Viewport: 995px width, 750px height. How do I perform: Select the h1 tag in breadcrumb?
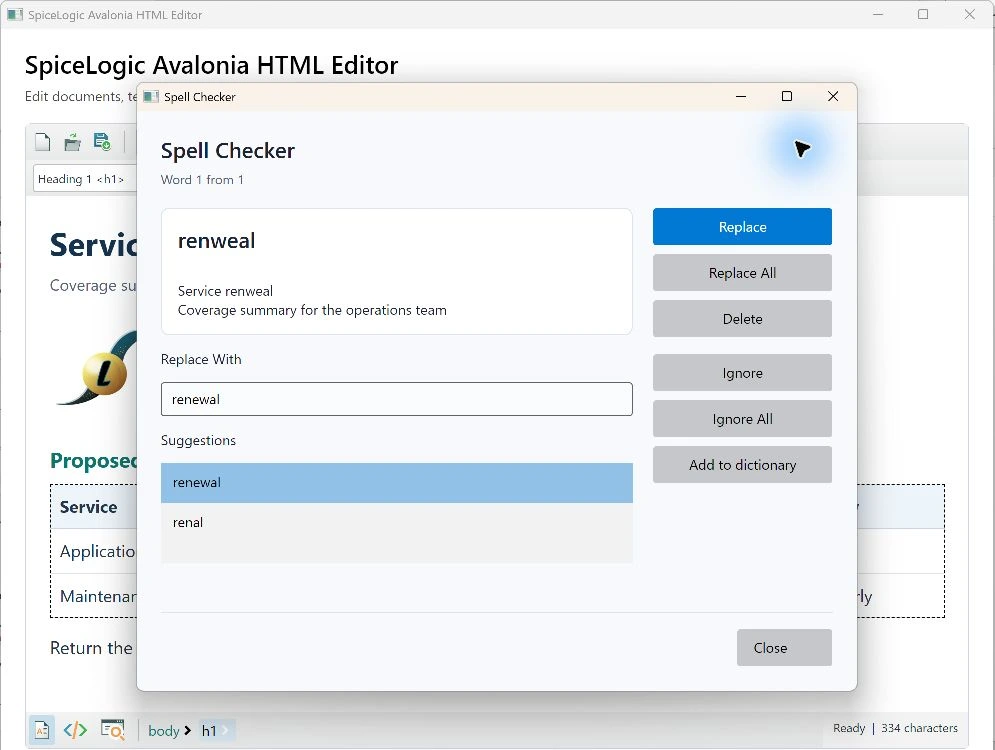coord(209,731)
